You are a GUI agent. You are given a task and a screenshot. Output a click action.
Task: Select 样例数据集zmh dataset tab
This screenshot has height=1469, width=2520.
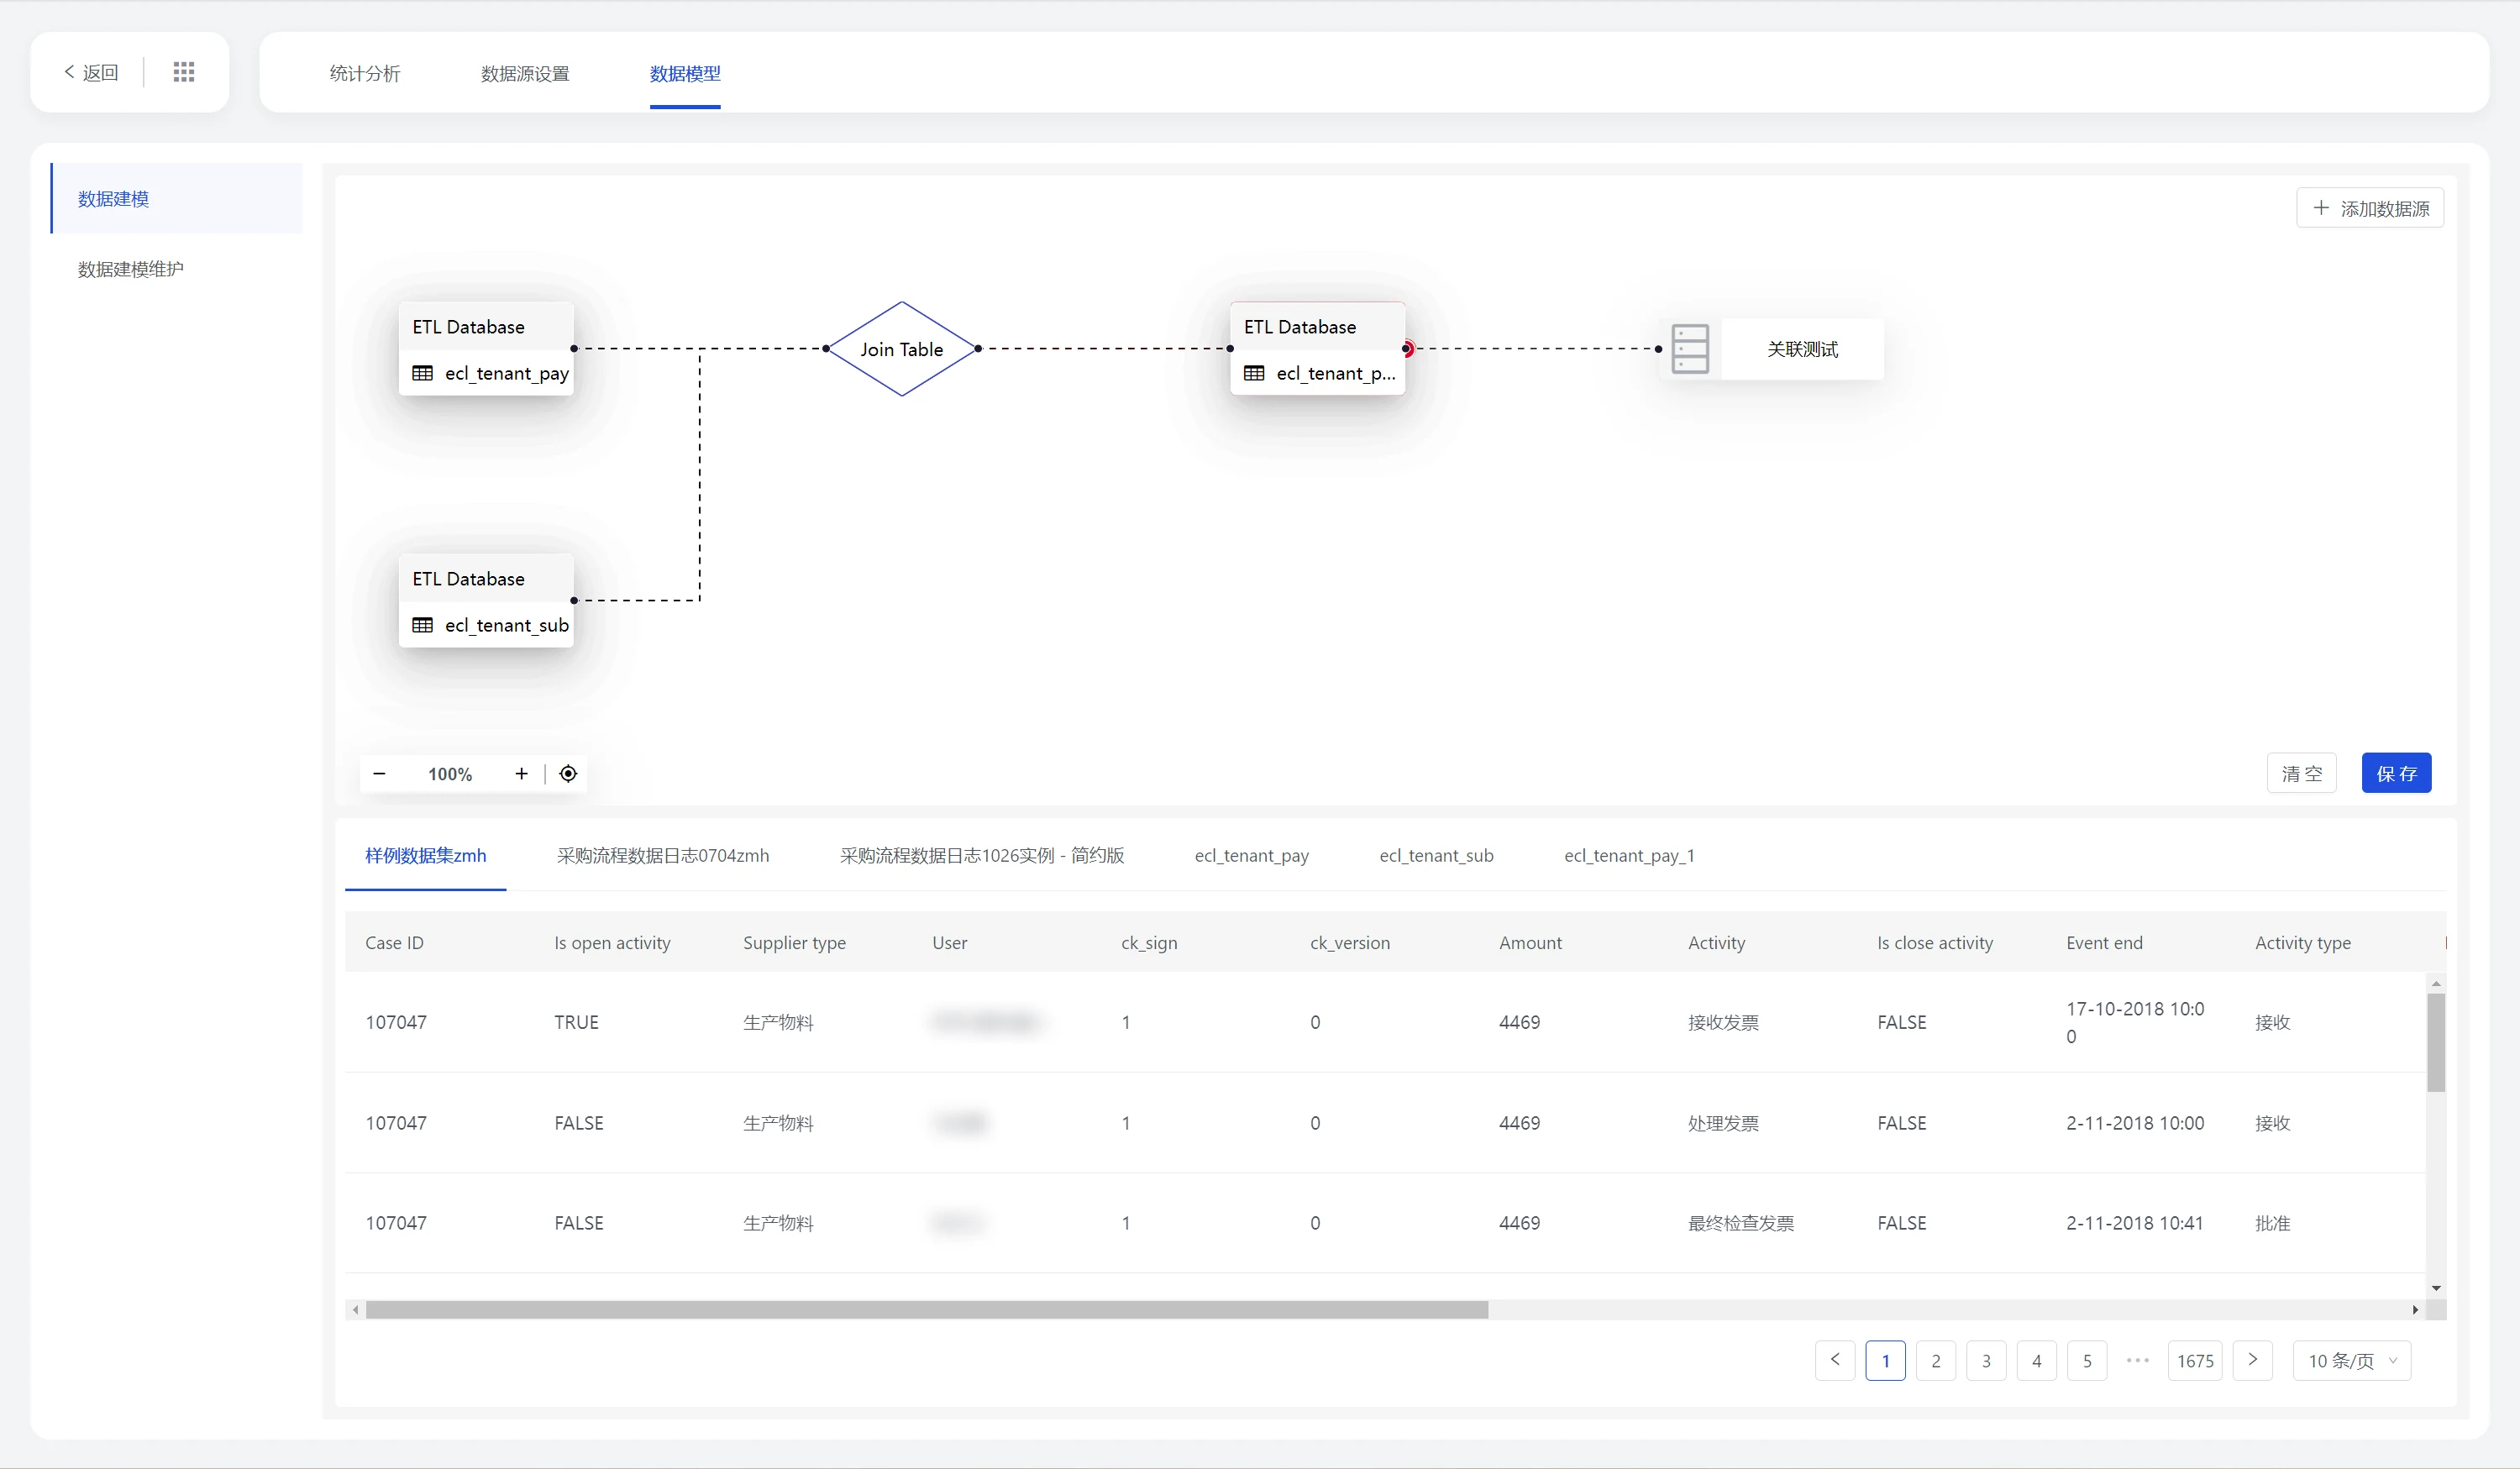coord(426,855)
